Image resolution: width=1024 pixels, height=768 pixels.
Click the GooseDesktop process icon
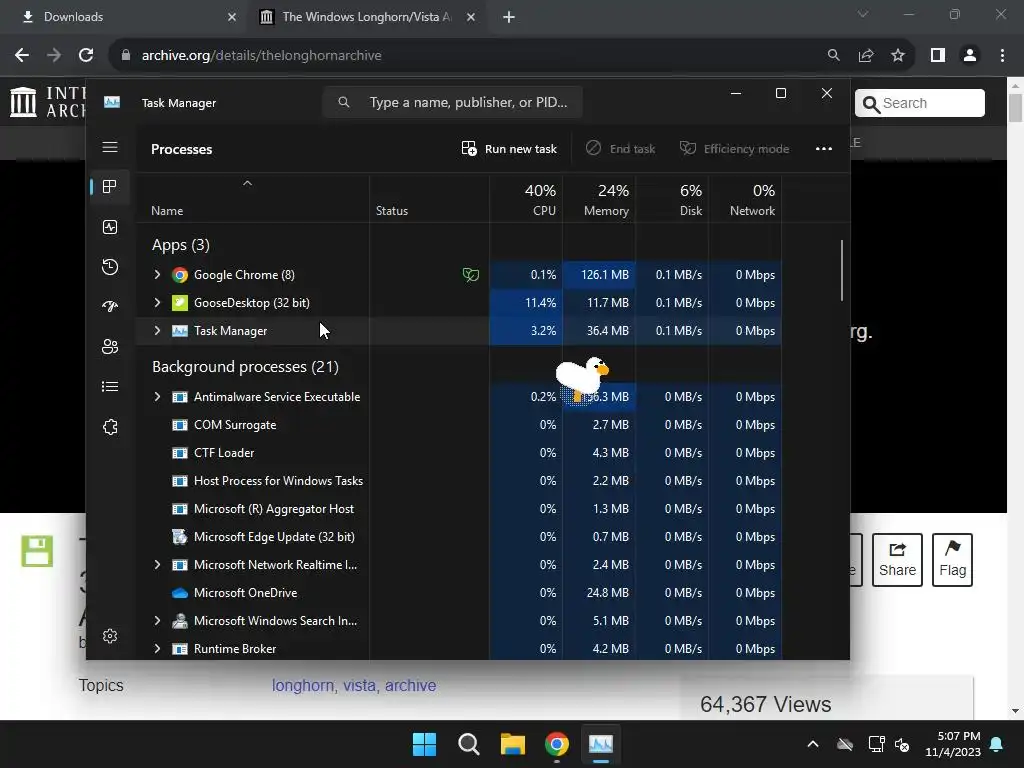coord(180,303)
